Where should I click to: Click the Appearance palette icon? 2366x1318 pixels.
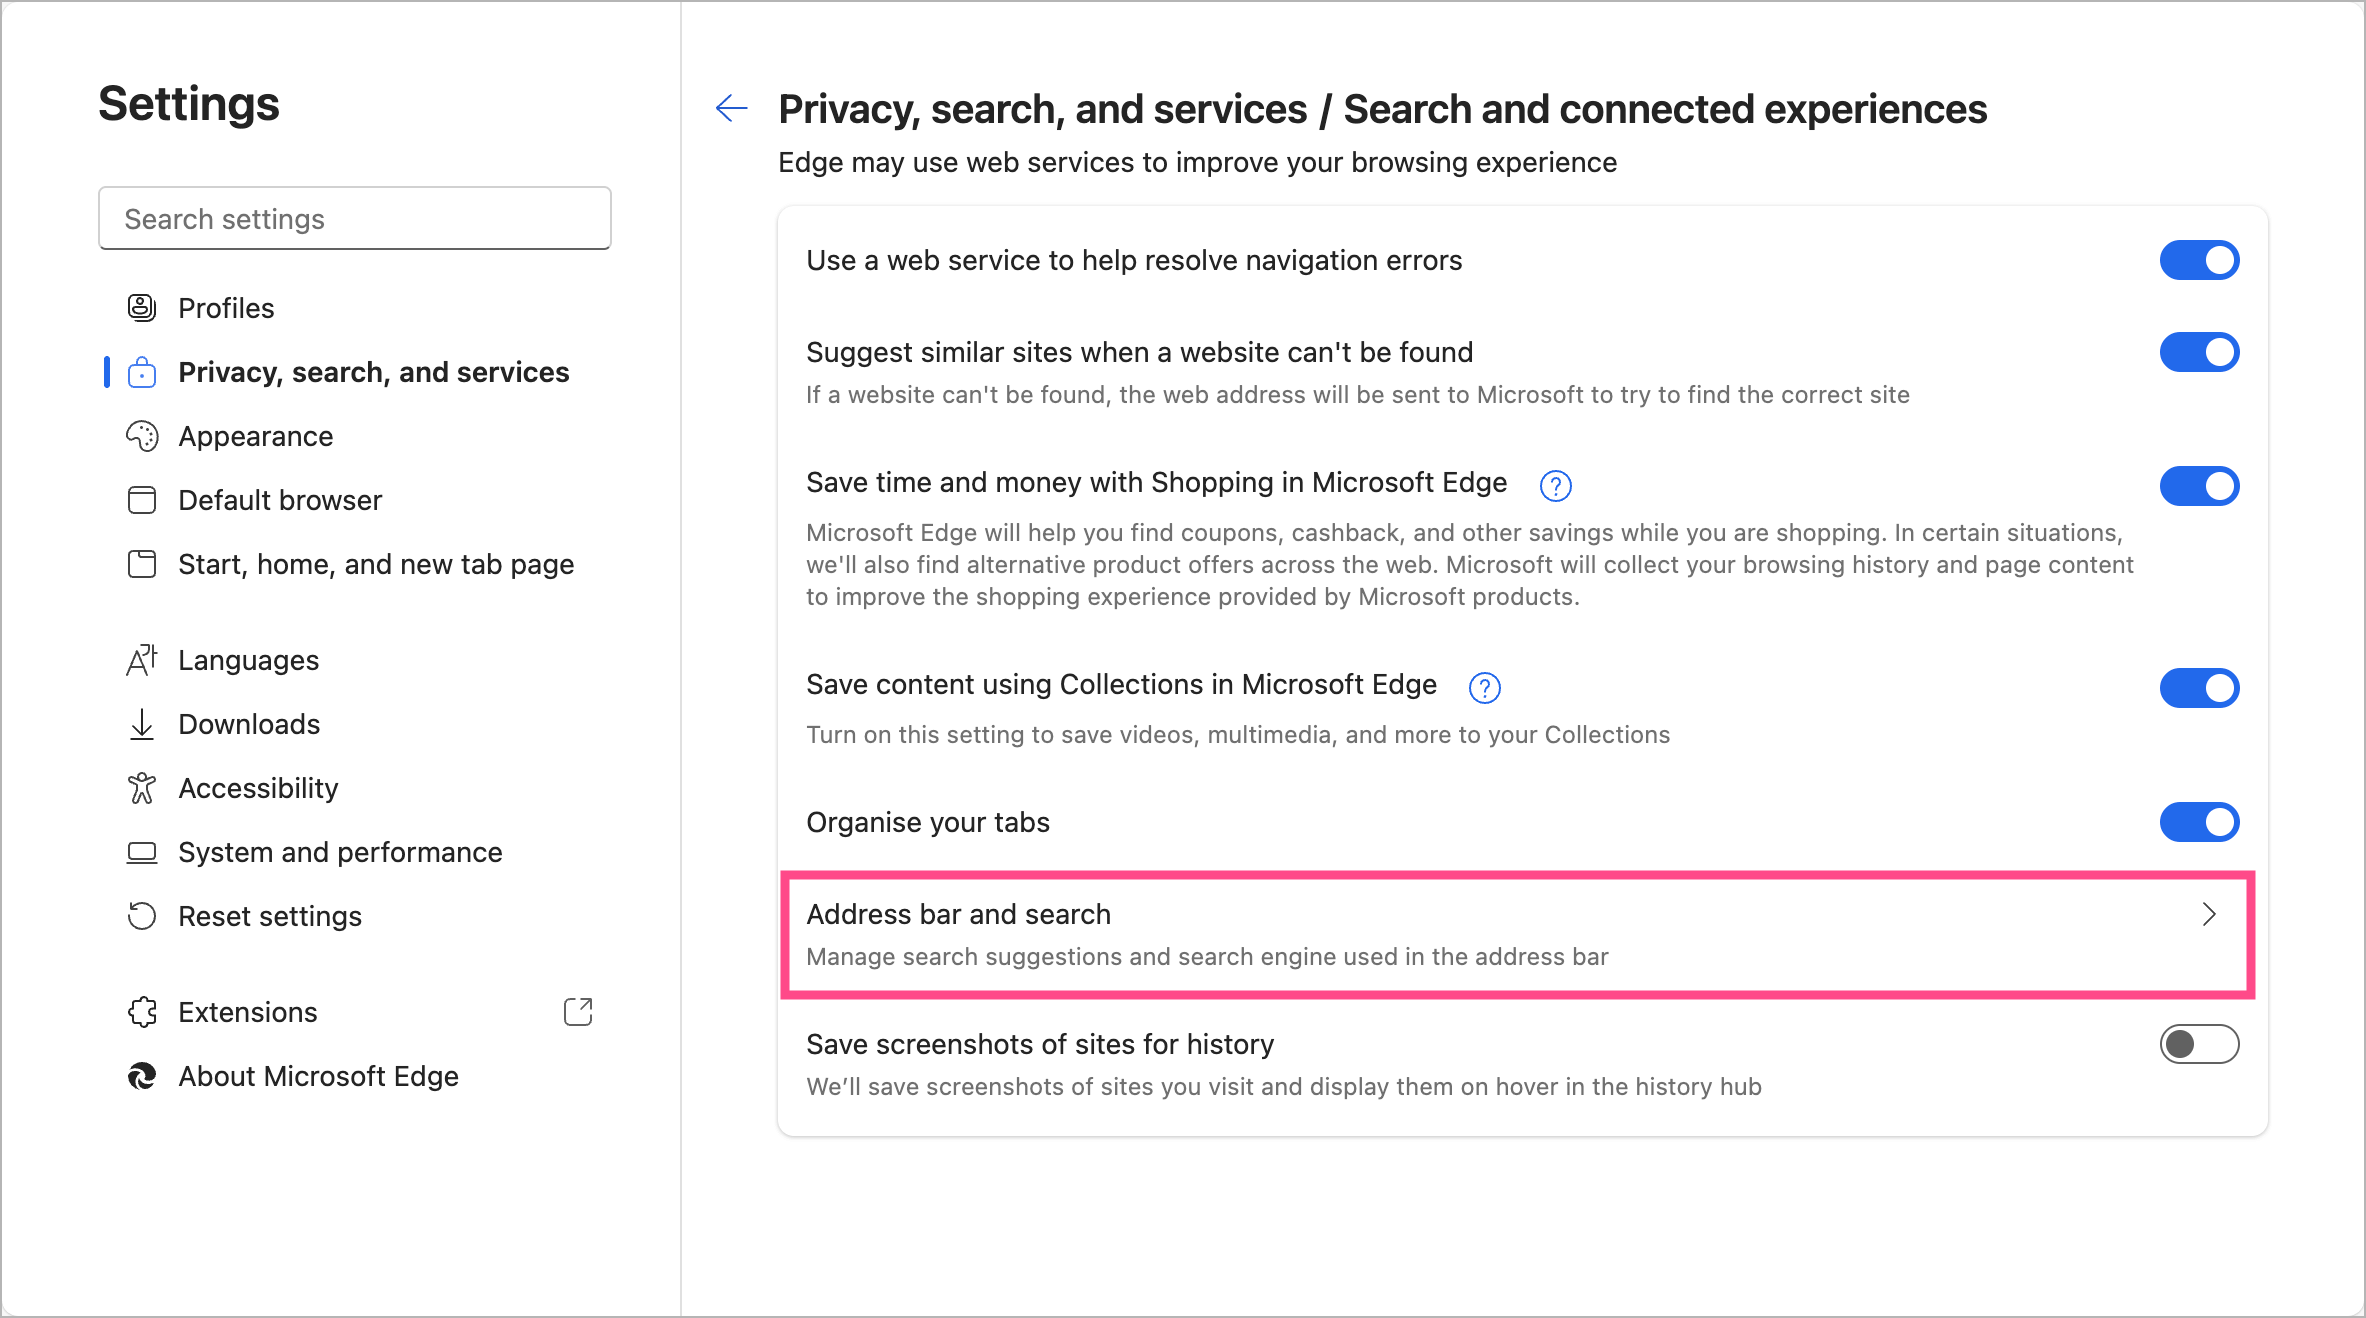click(x=142, y=436)
